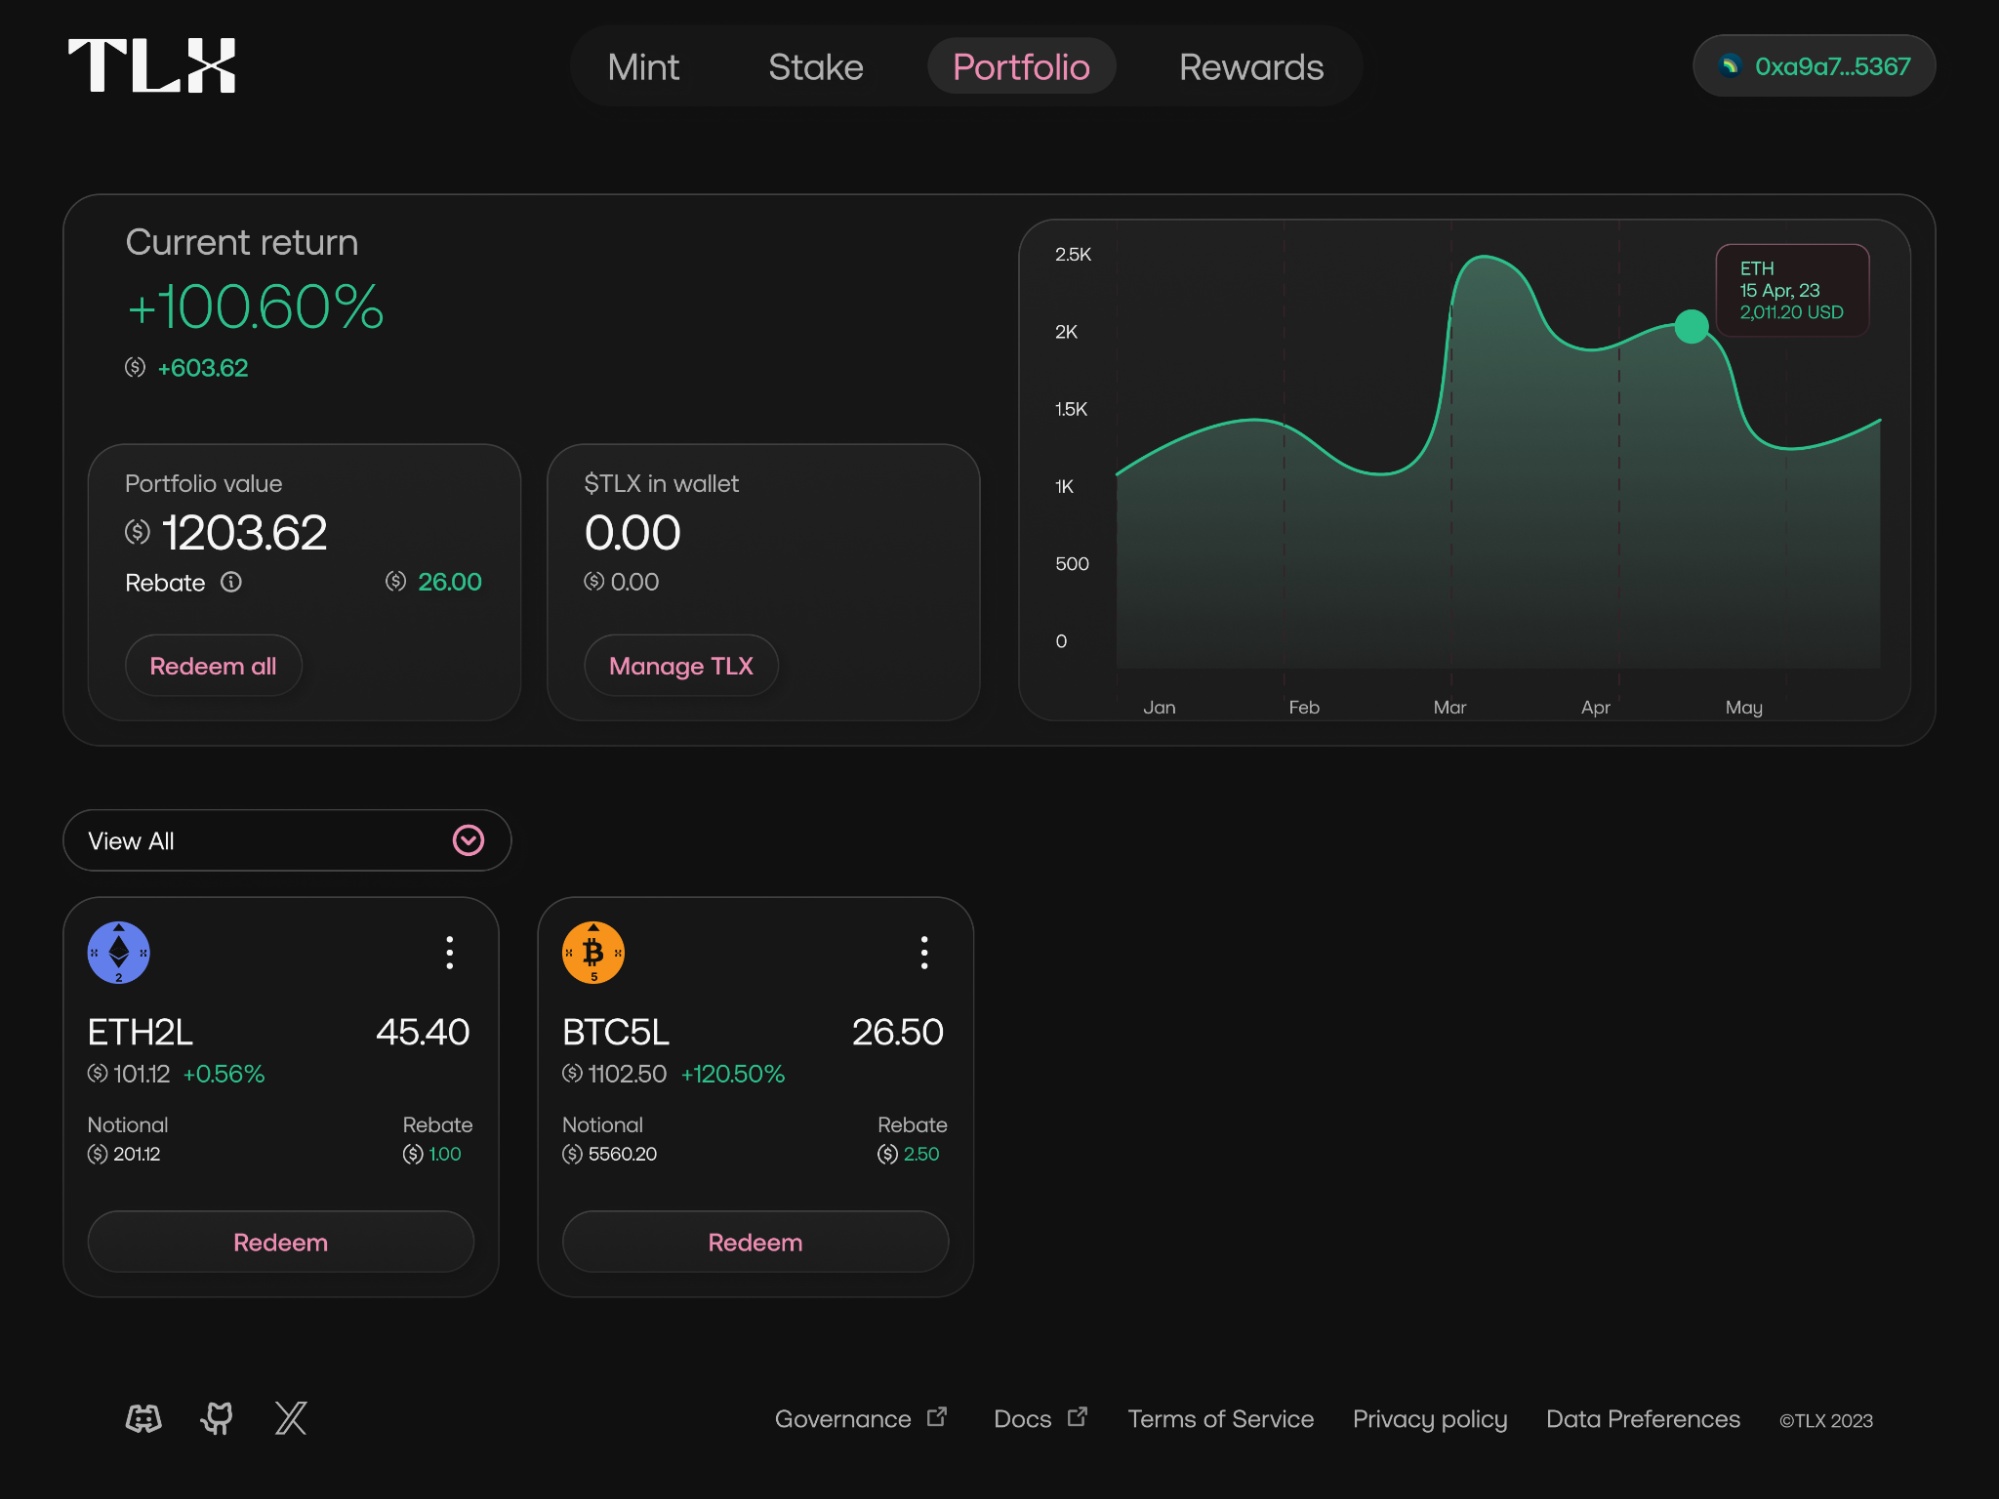Click the ETH2L token name
Viewport: 1999px width, 1500px height.
(140, 1032)
